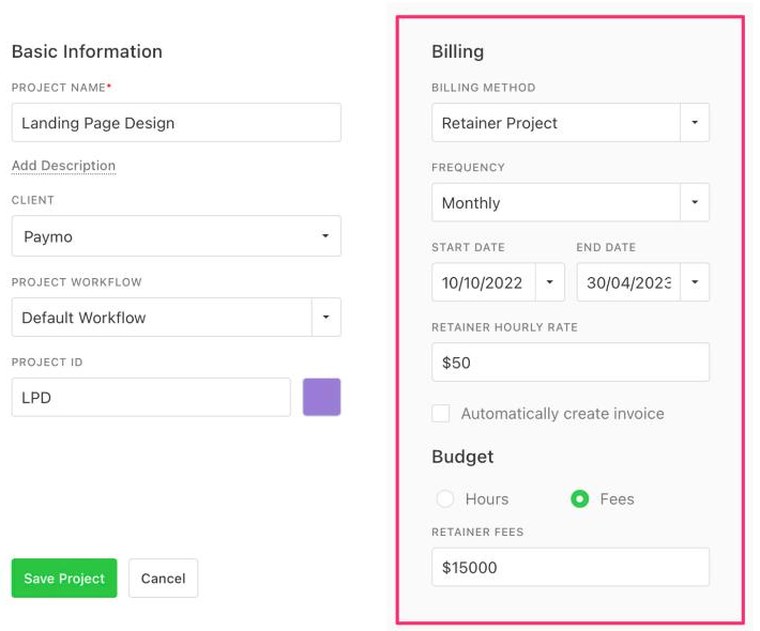The image size is (760, 631).
Task: Click the Retainer Fees field with $15000
Action: tap(570, 567)
